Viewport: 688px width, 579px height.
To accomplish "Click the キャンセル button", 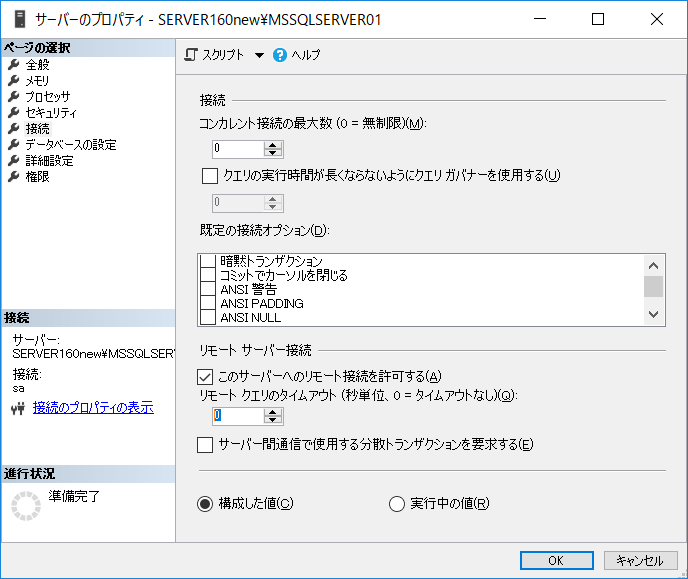I will click(640, 561).
